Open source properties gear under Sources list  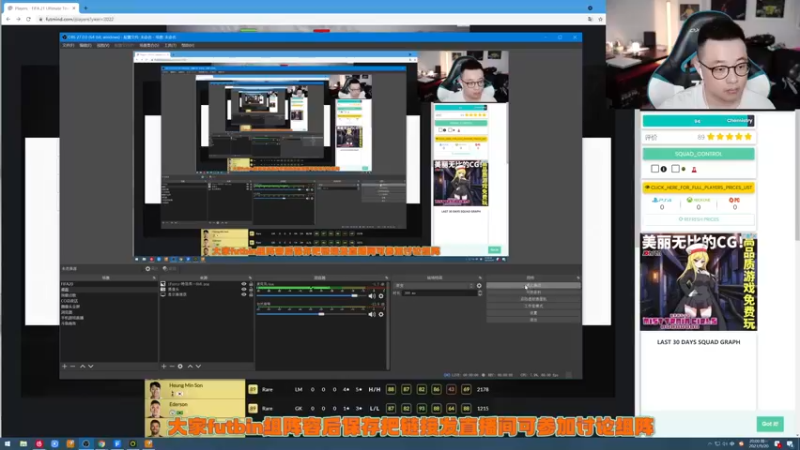pyautogui.click(x=180, y=366)
